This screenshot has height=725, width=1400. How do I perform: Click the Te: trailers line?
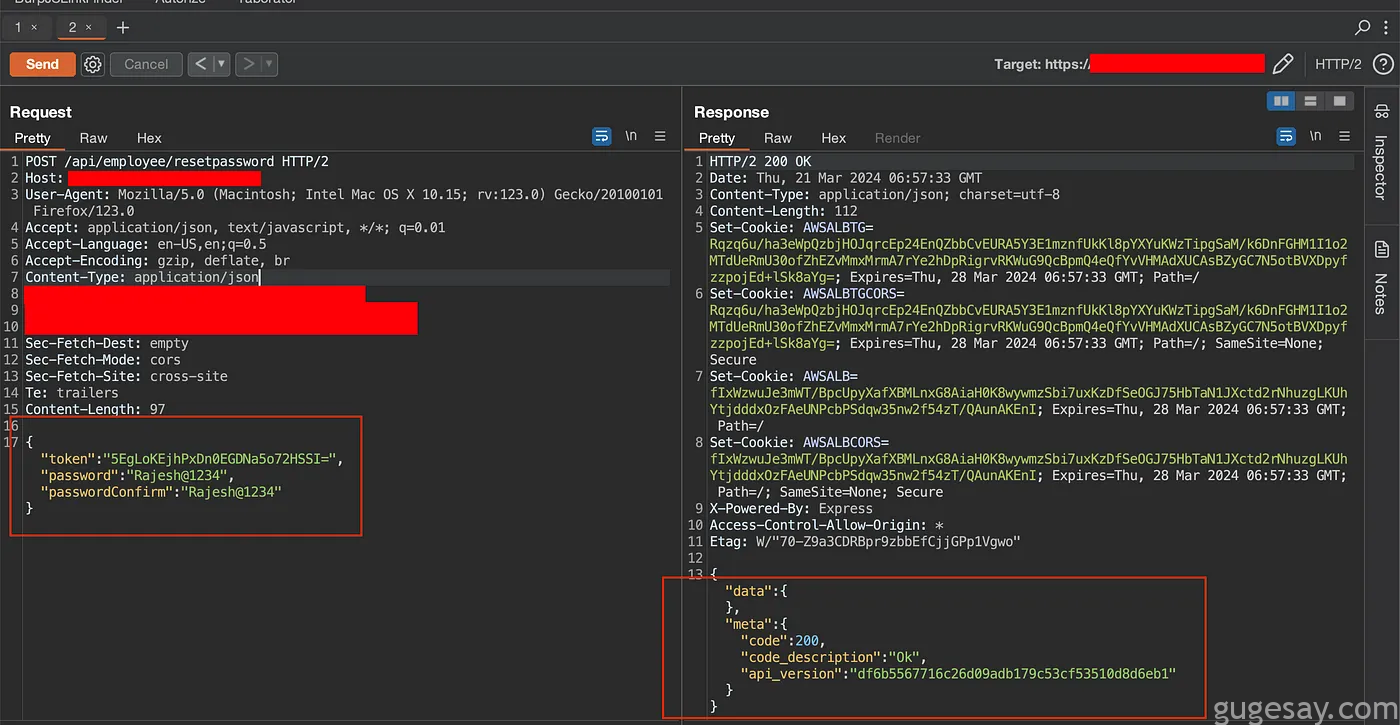coord(72,393)
